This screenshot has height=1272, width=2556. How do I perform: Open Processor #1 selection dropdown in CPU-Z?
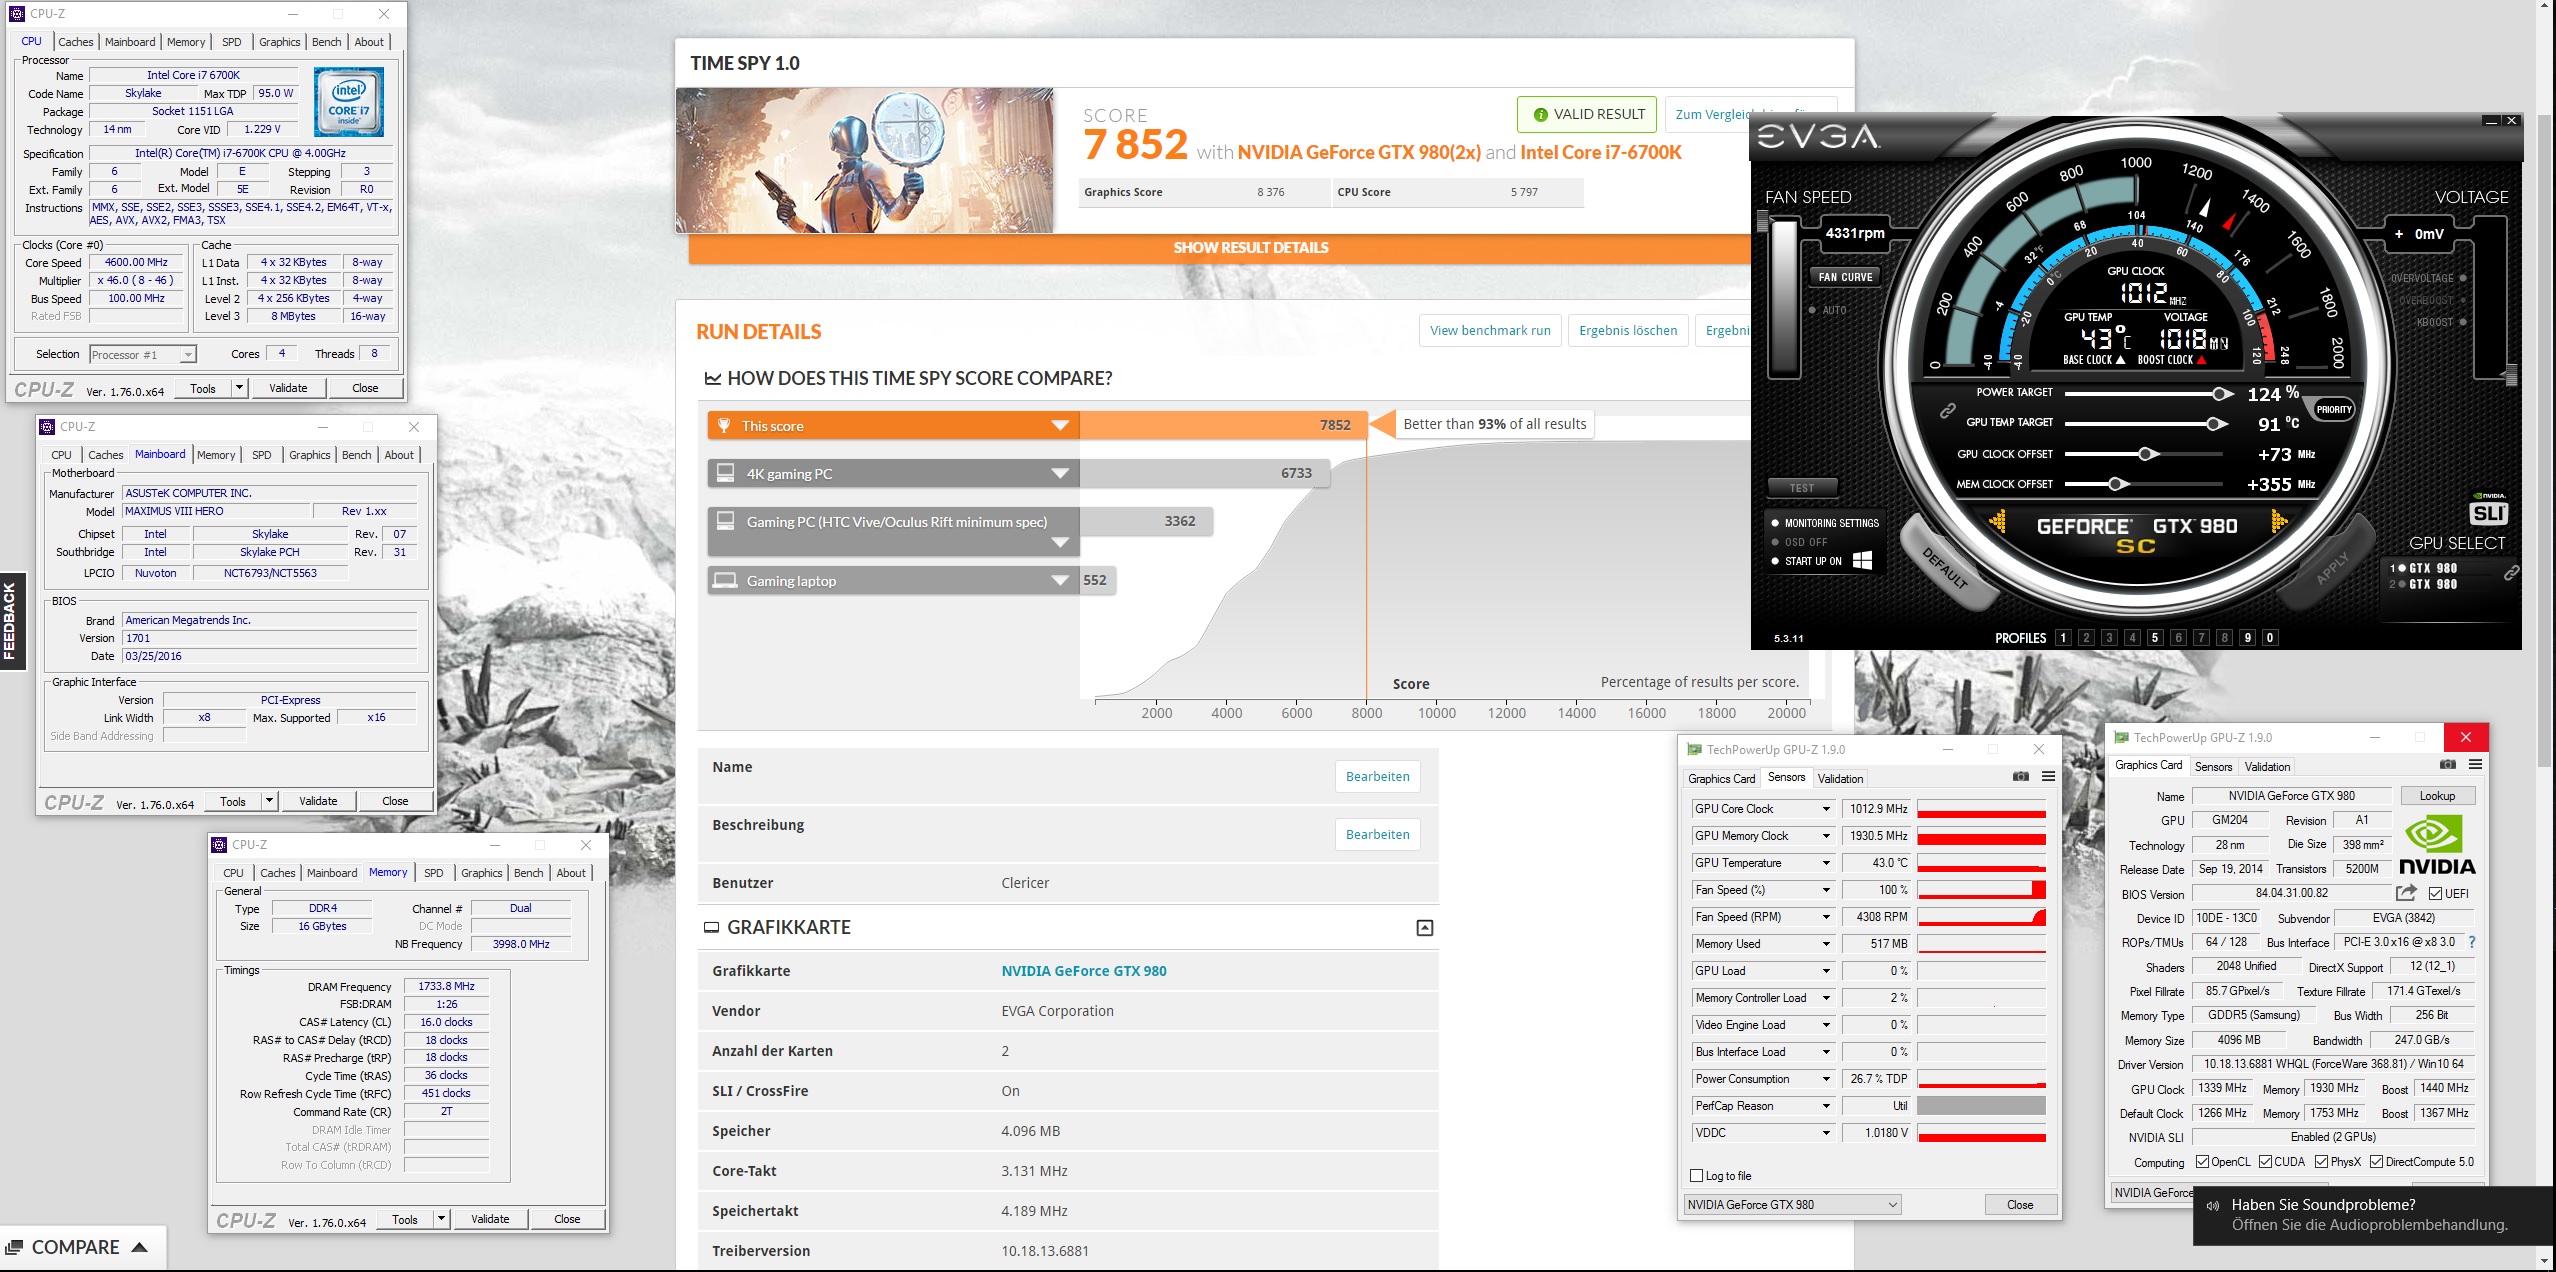coord(143,354)
